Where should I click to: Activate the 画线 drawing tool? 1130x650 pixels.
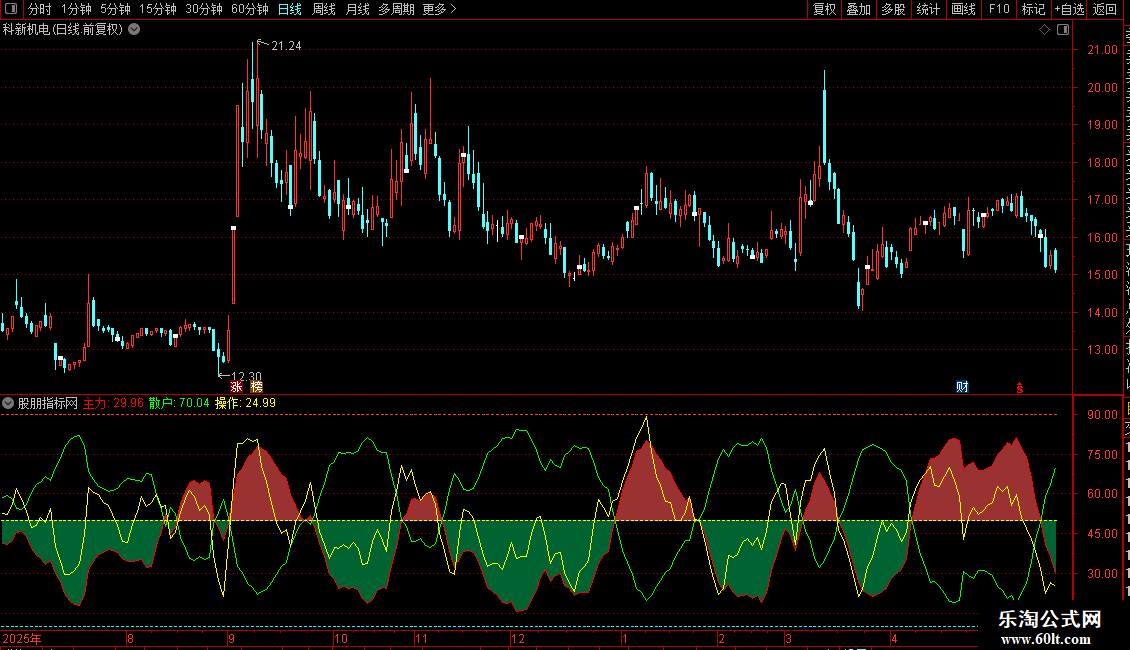pyautogui.click(x=964, y=9)
